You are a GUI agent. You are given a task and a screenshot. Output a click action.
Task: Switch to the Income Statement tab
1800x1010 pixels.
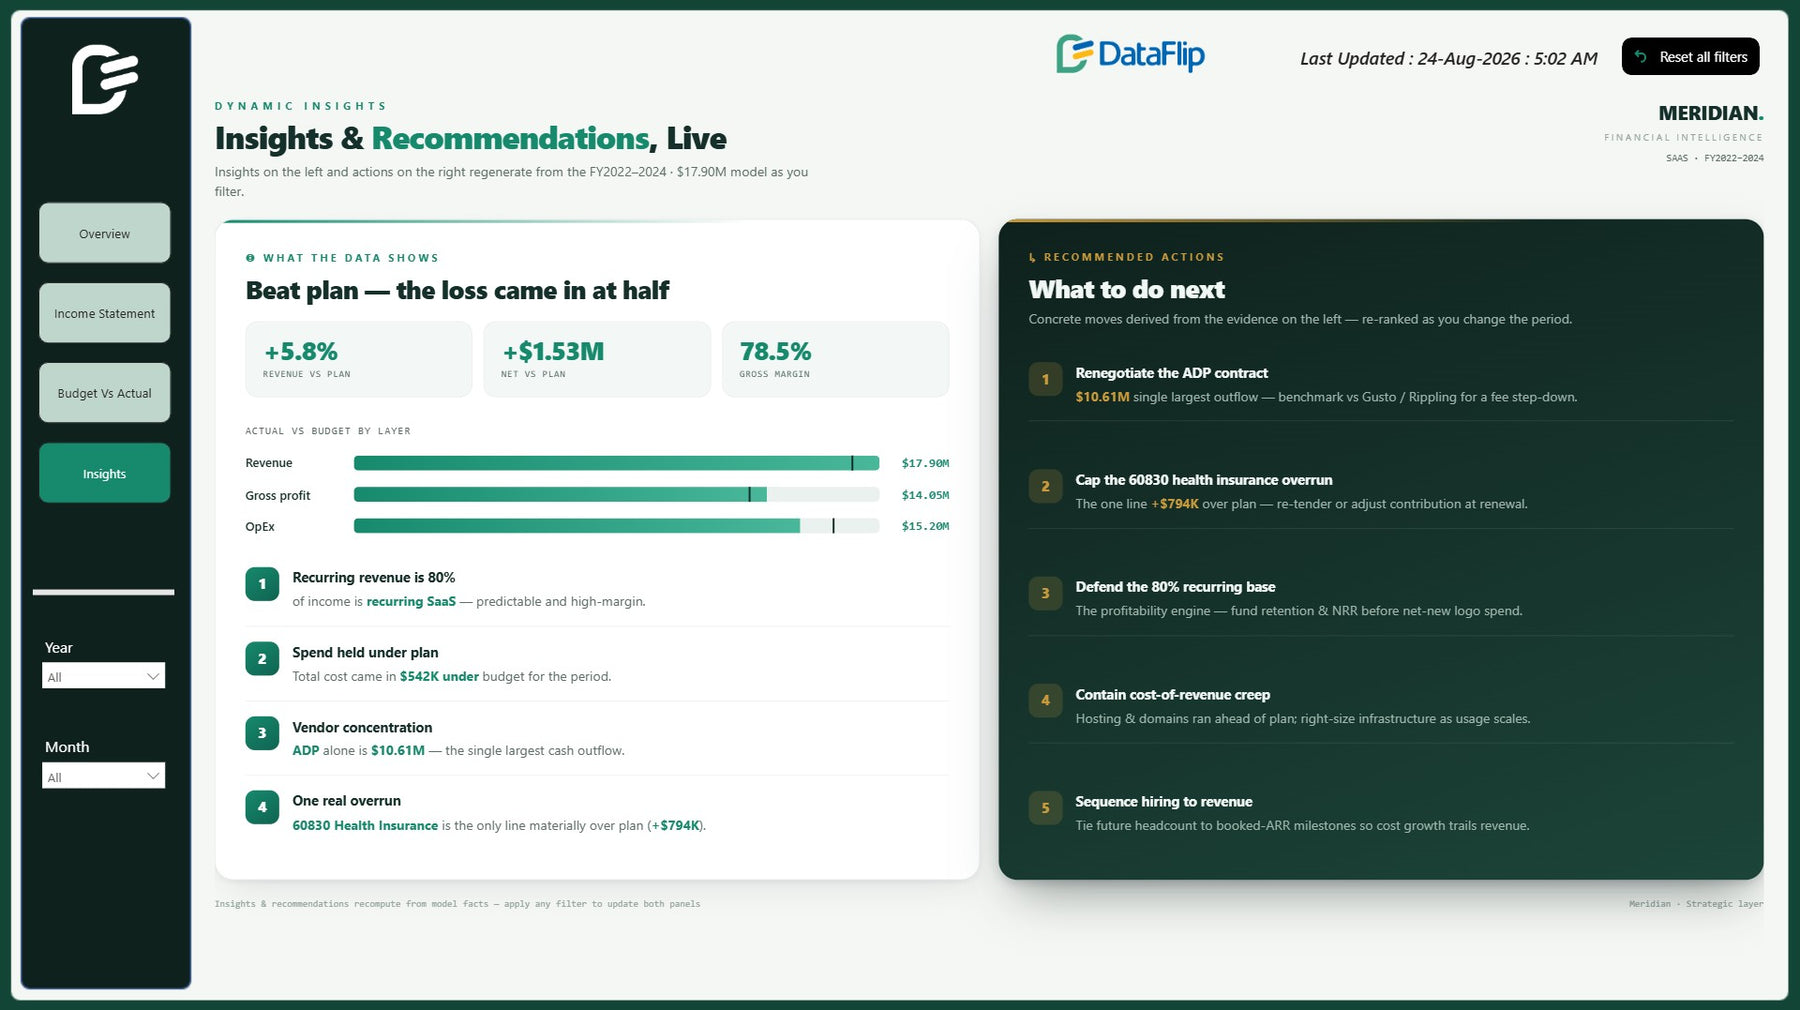pos(104,313)
